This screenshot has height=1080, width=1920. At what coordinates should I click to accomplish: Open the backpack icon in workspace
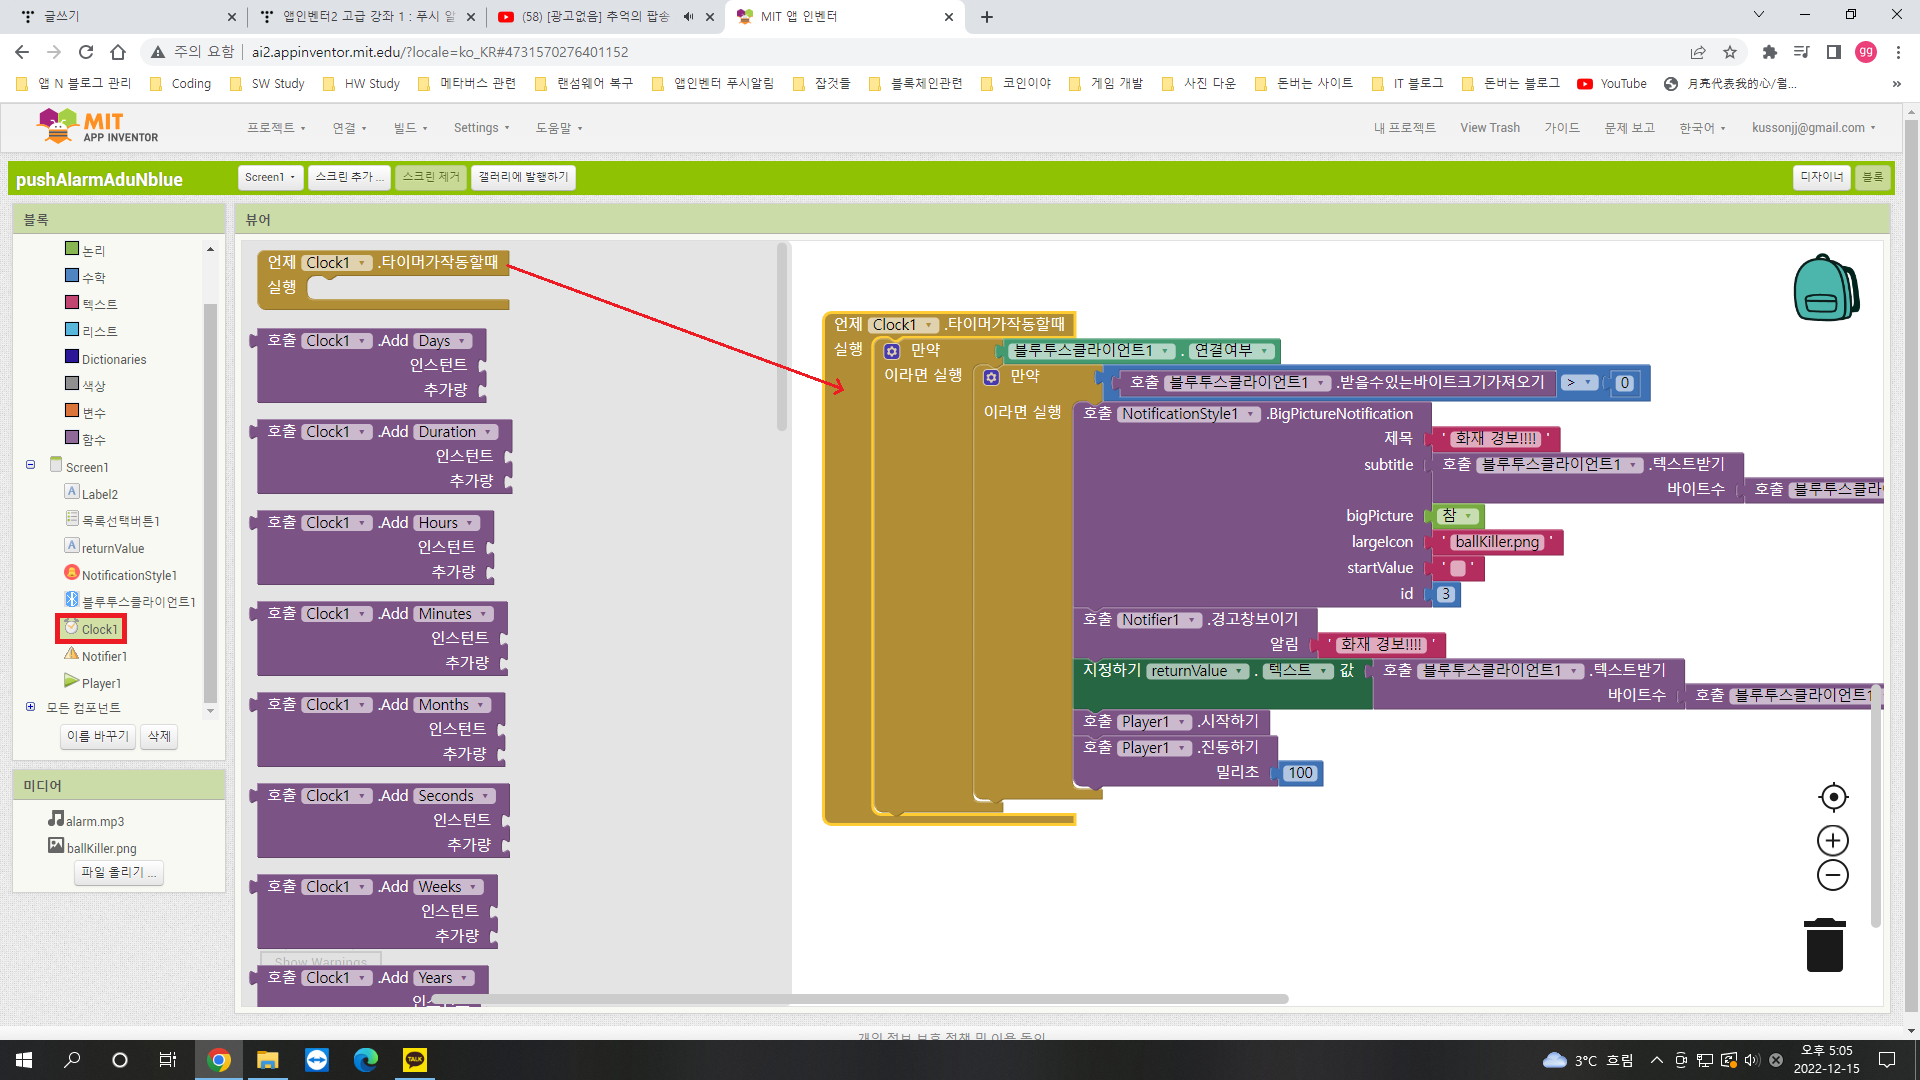point(1825,288)
